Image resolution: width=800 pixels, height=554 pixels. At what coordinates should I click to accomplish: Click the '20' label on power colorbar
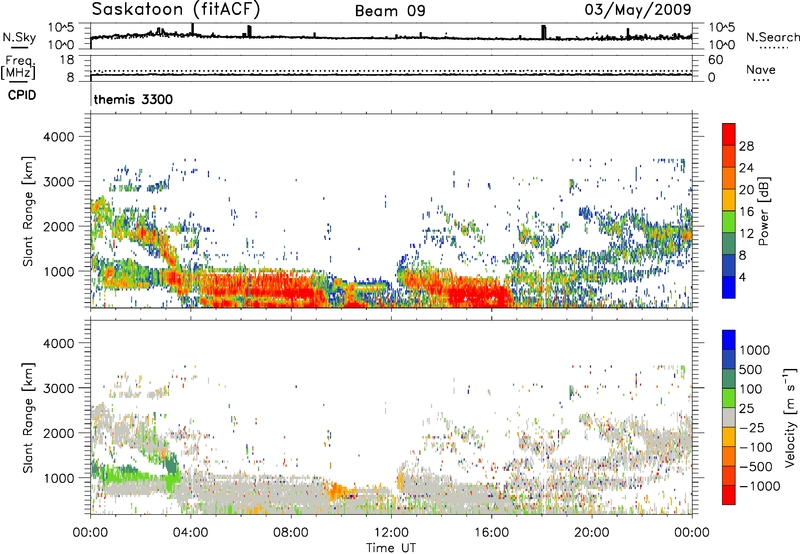(746, 190)
